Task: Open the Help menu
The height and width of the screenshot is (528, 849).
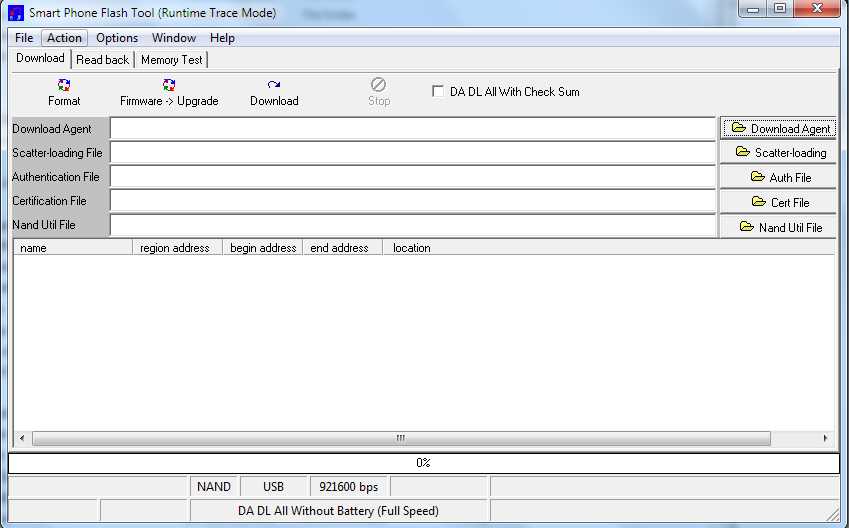Action: tap(223, 38)
